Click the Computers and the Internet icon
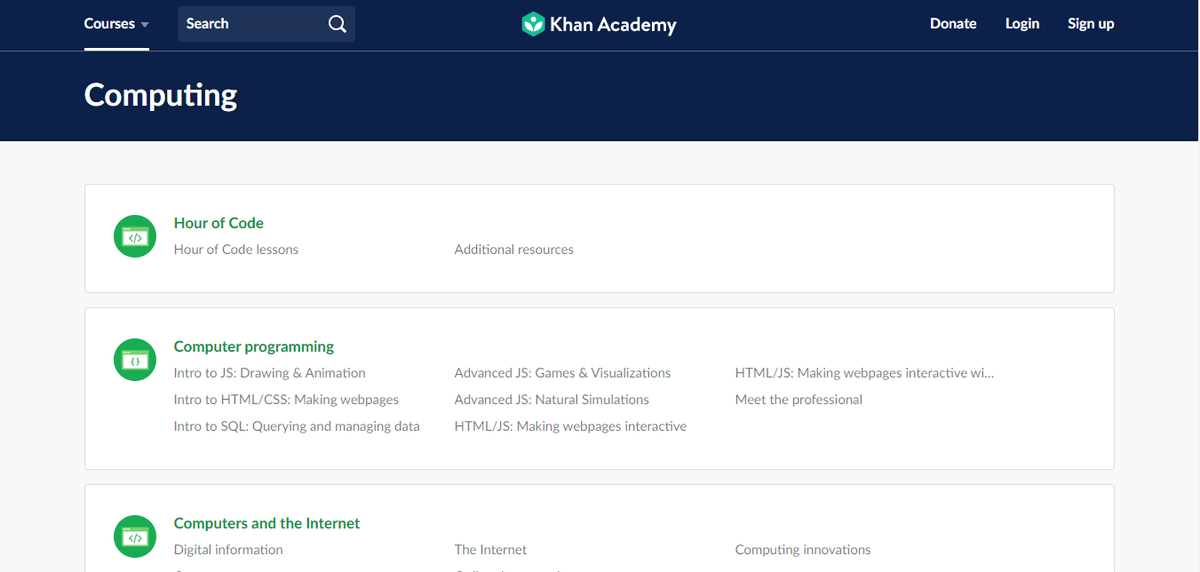This screenshot has width=1200, height=572. coord(135,537)
